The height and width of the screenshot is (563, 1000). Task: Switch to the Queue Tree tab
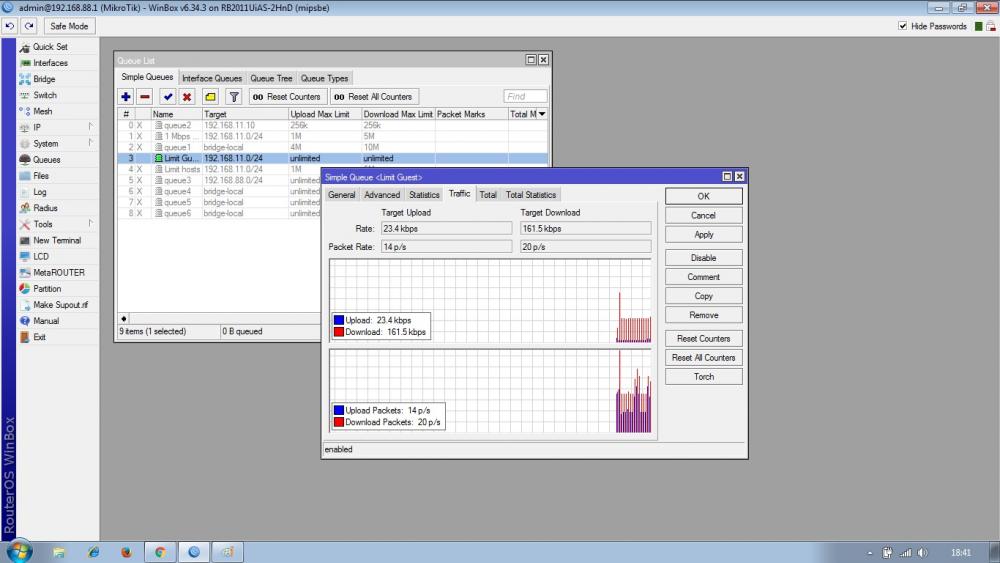[271, 78]
